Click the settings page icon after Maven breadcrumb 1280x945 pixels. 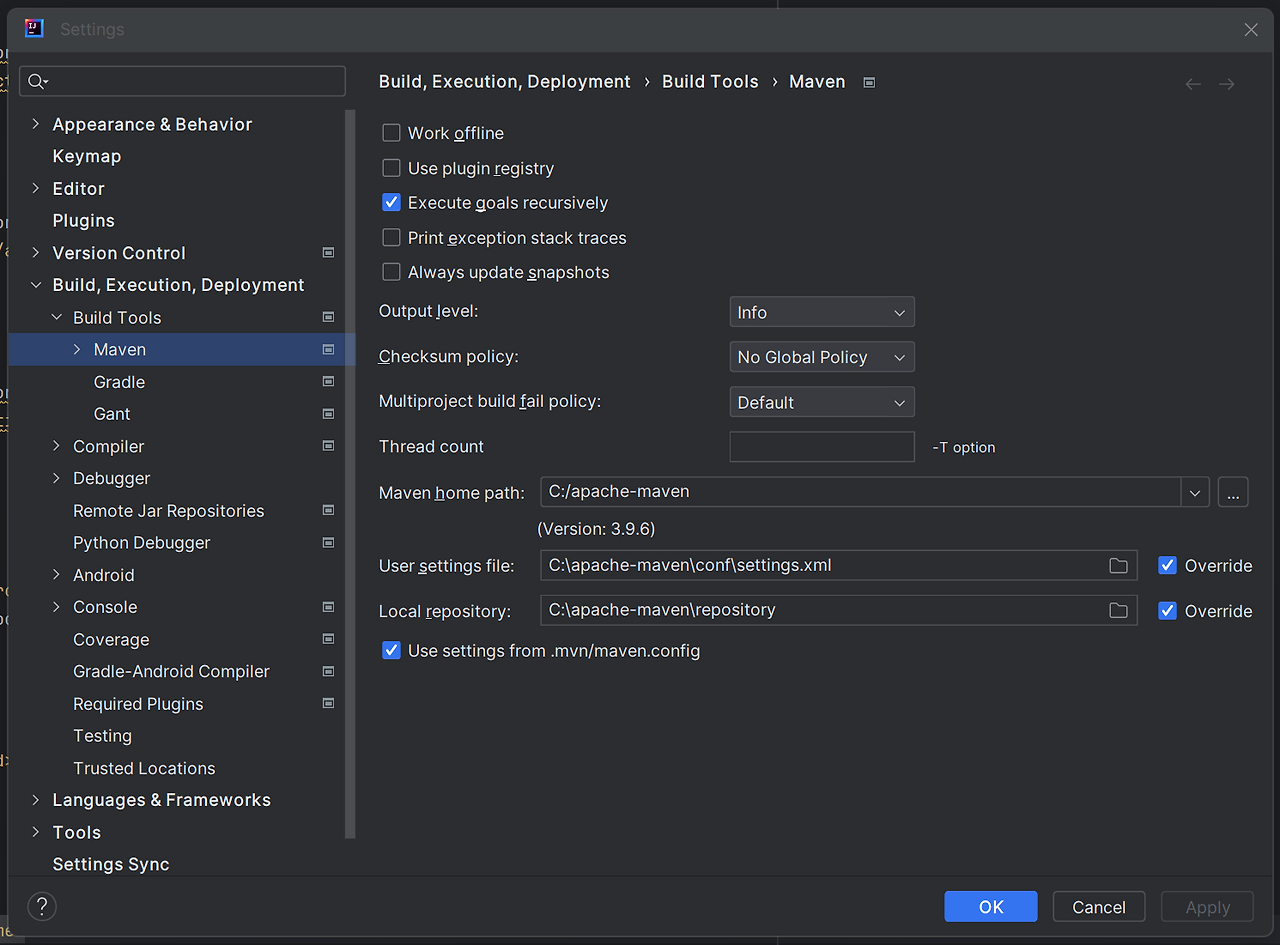pos(868,82)
